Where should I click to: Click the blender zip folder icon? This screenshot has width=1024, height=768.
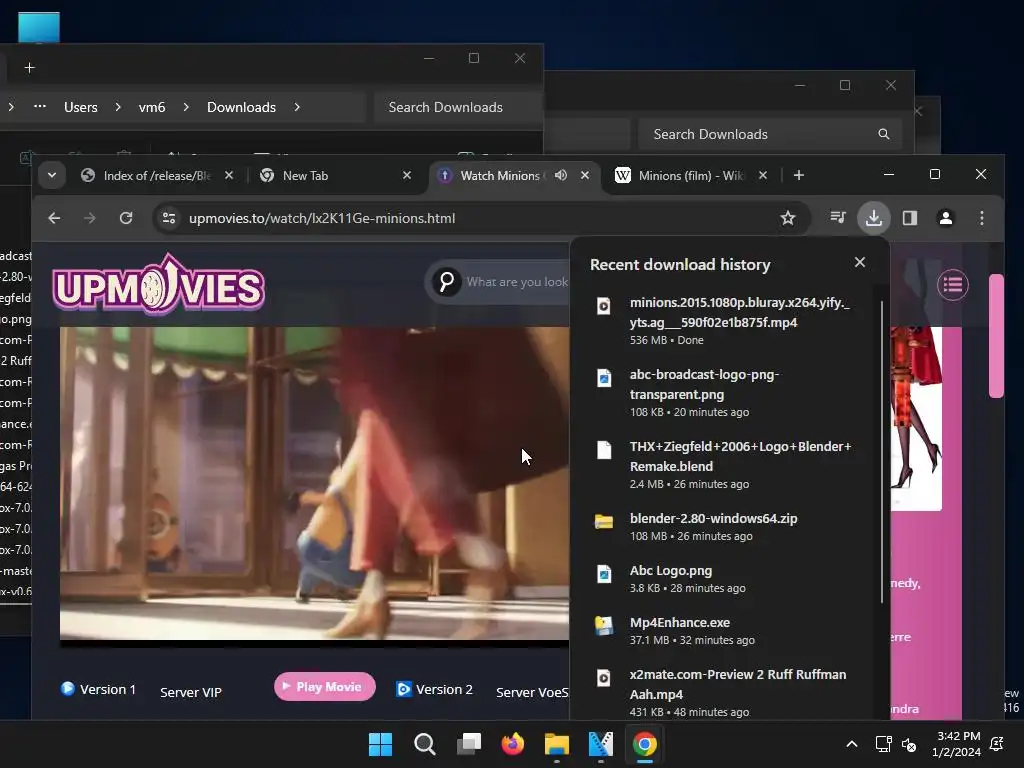[x=604, y=521]
